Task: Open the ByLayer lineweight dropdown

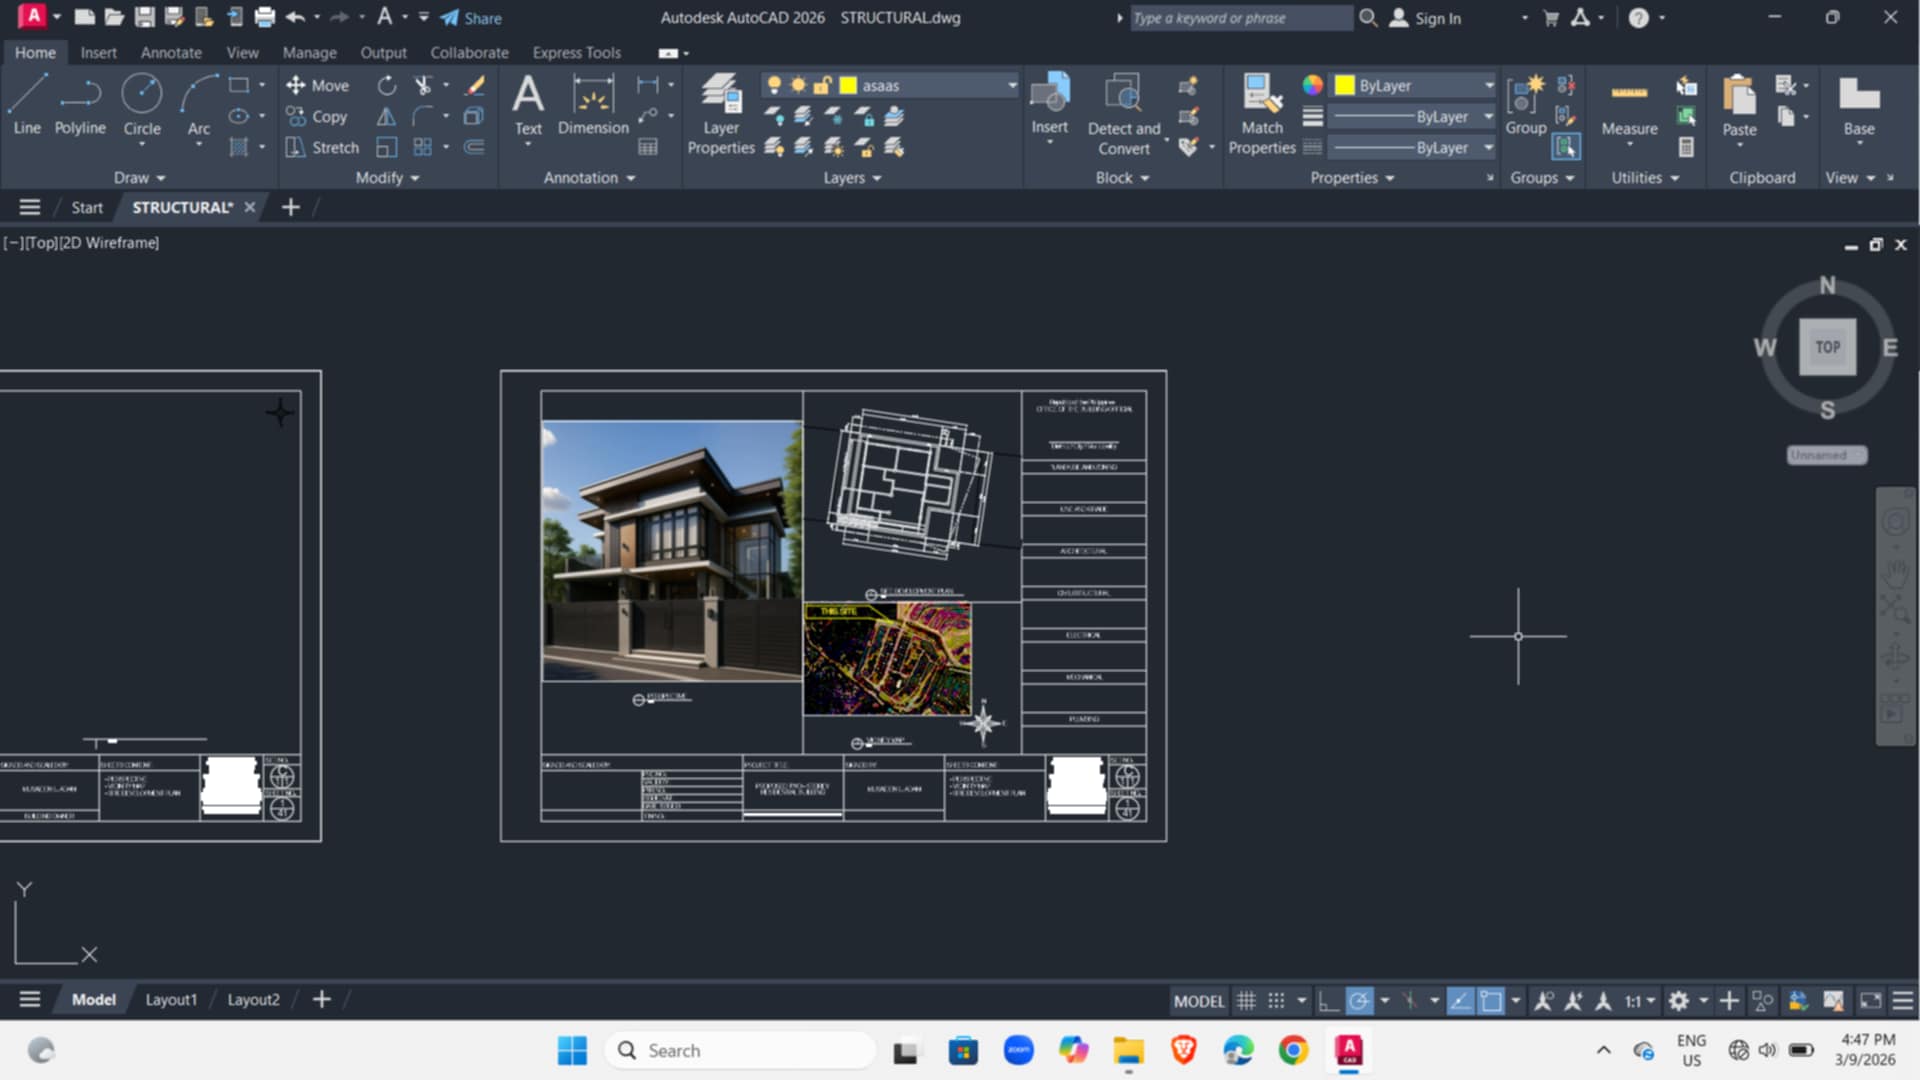Action: click(x=1488, y=117)
